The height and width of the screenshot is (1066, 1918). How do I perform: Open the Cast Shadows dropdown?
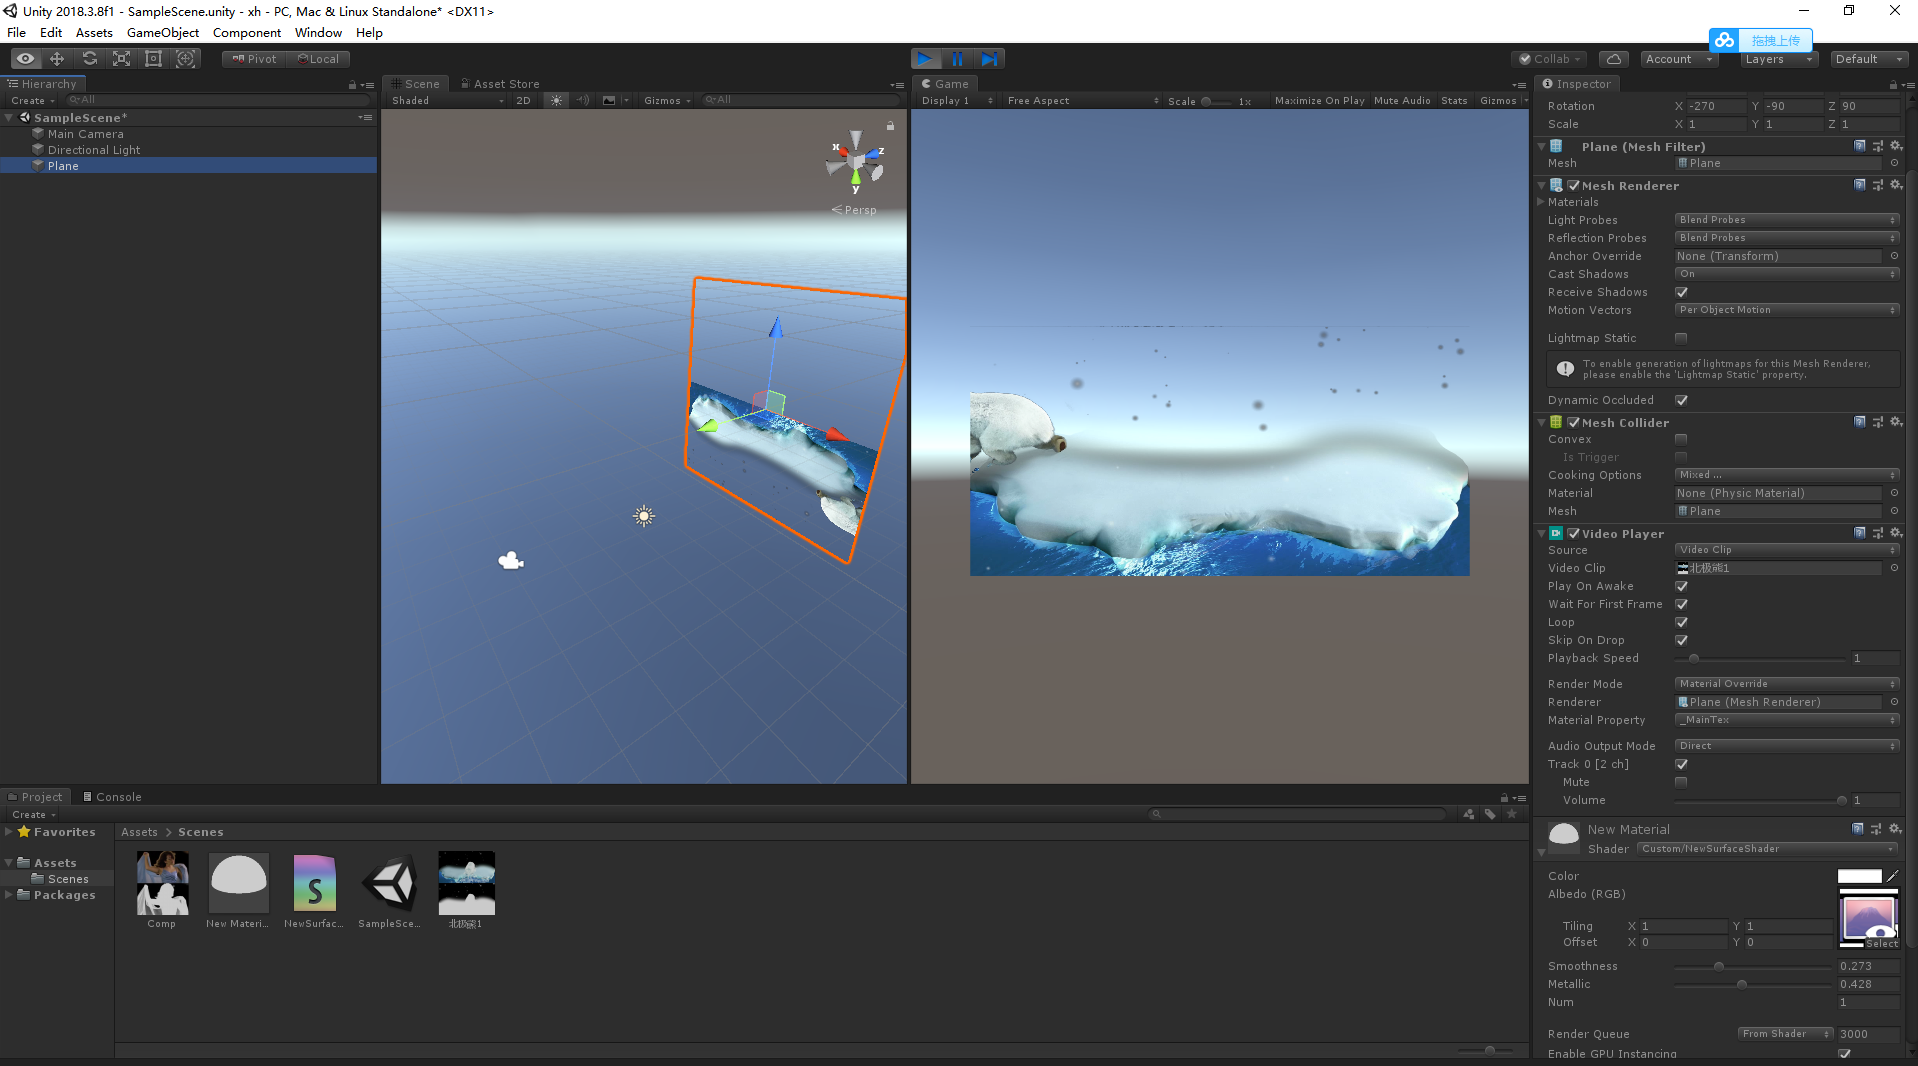click(1786, 273)
